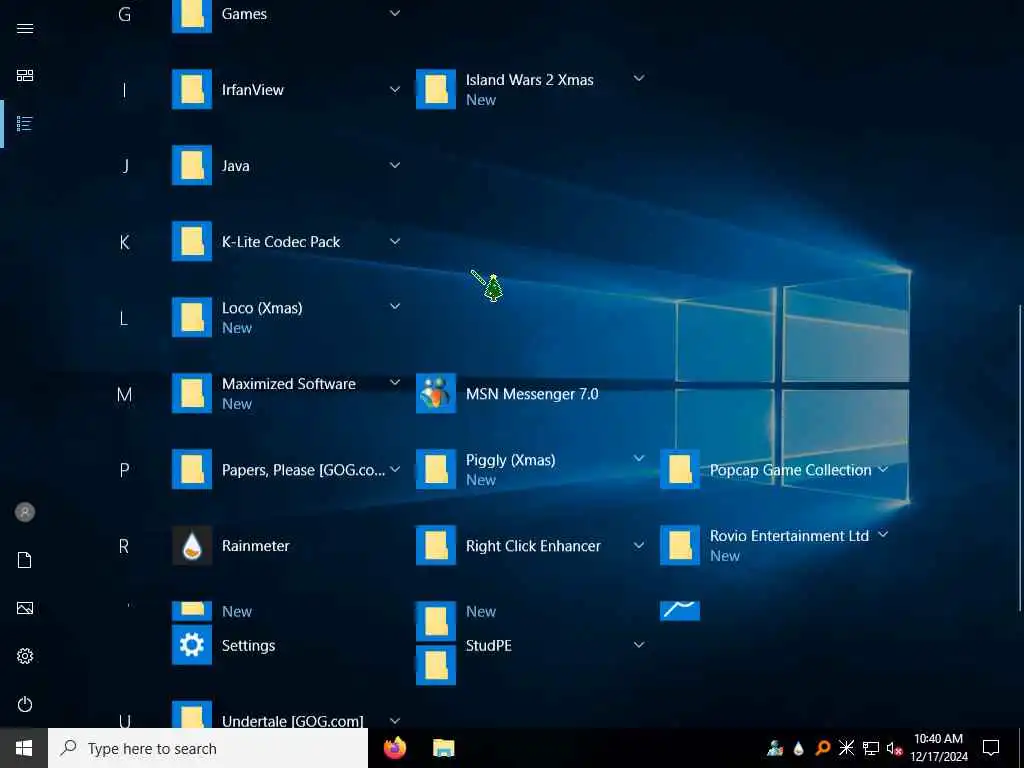The image size is (1024, 768).
Task: Open the Documents icon in sidebar
Action: [x=25, y=560]
